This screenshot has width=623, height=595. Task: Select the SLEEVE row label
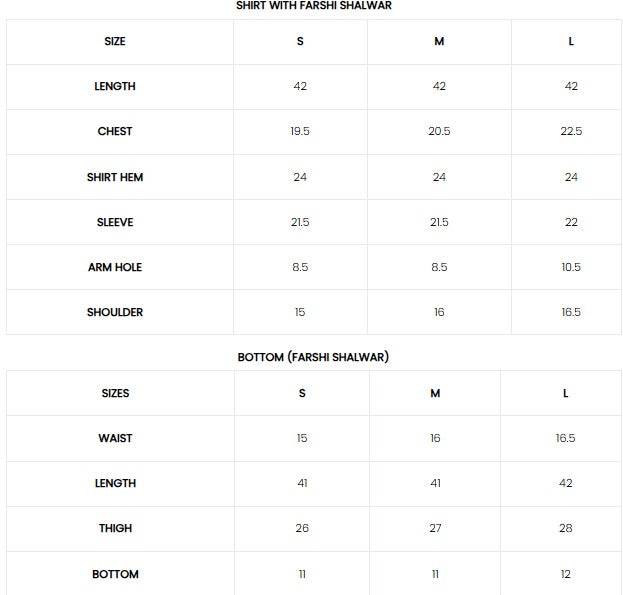point(115,222)
